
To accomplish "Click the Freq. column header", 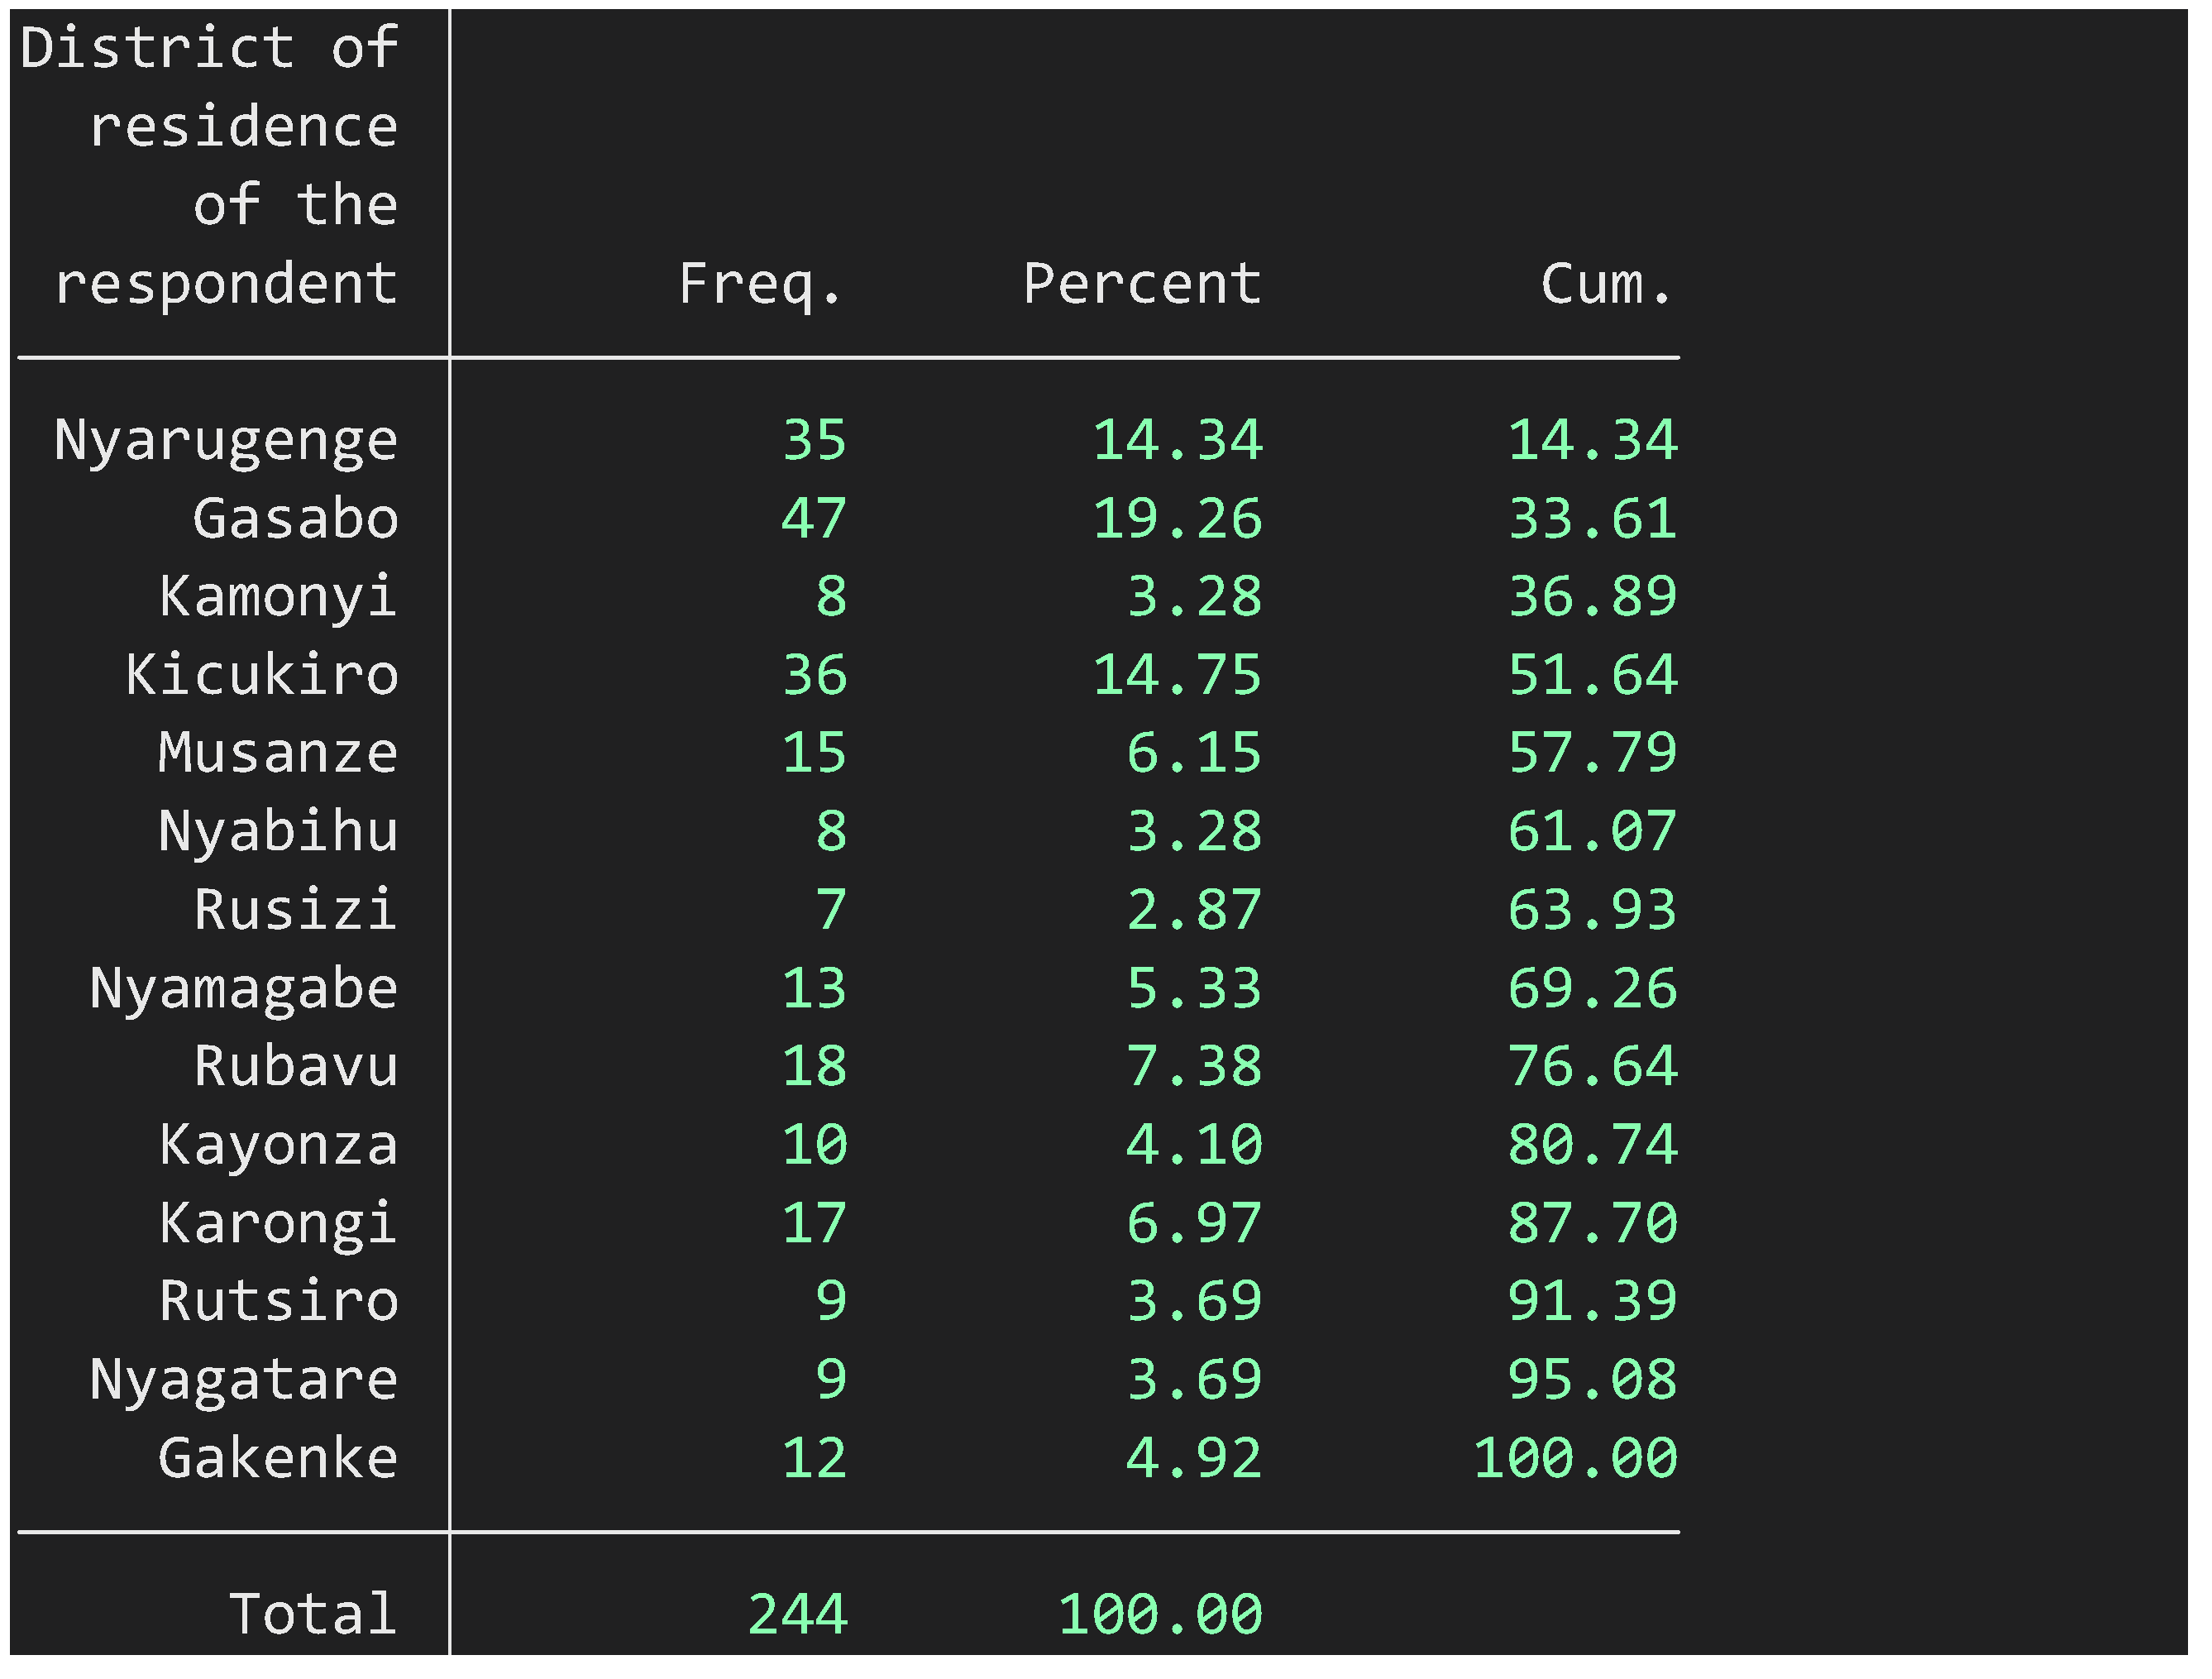I will [x=760, y=285].
